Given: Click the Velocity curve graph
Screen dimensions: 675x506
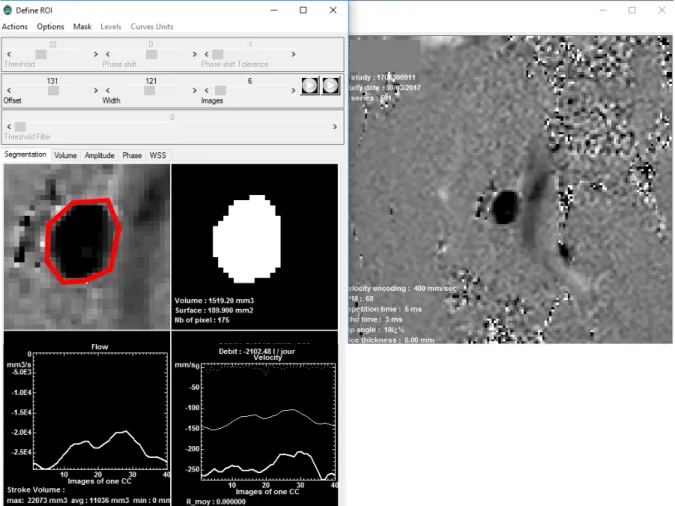Looking at the screenshot, I should click(268, 422).
